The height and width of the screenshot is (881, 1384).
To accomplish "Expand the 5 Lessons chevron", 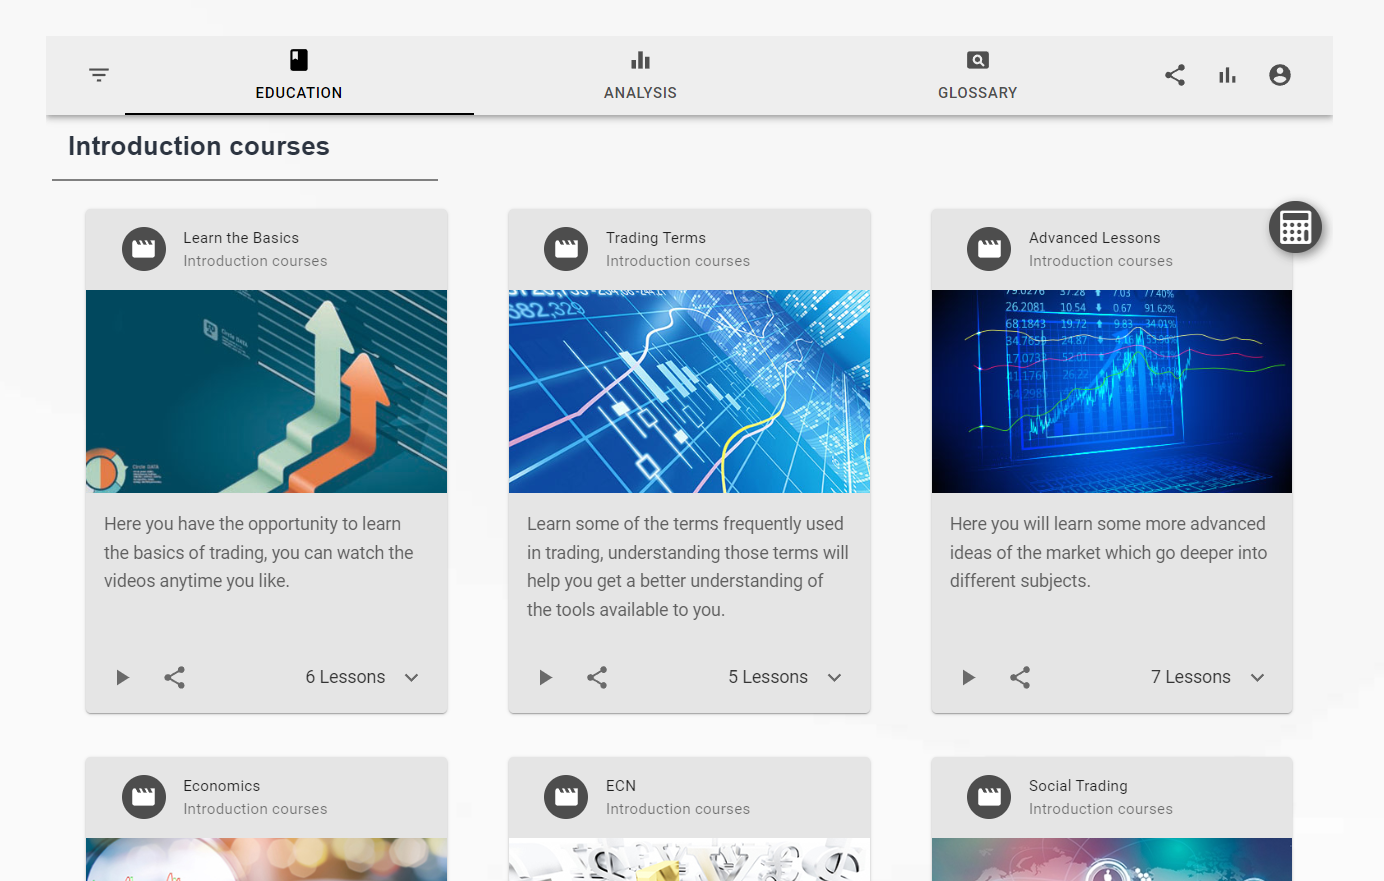I will 834,677.
